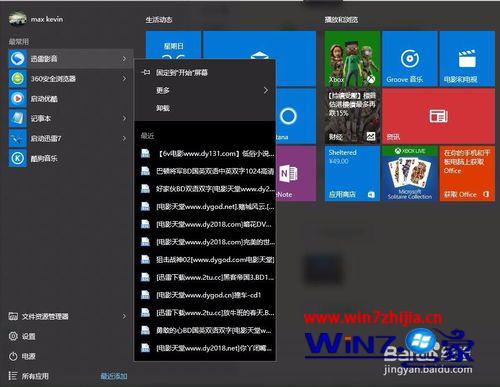
Task: Select 固定到"开始"屏幕 menu option
Action: coord(205,72)
